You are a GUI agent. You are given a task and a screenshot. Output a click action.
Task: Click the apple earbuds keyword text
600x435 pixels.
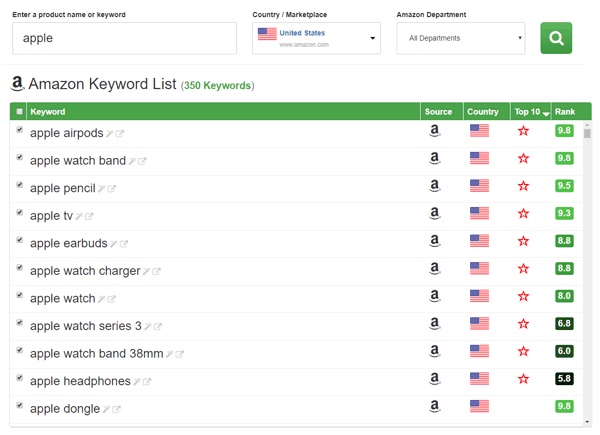pyautogui.click(x=69, y=243)
